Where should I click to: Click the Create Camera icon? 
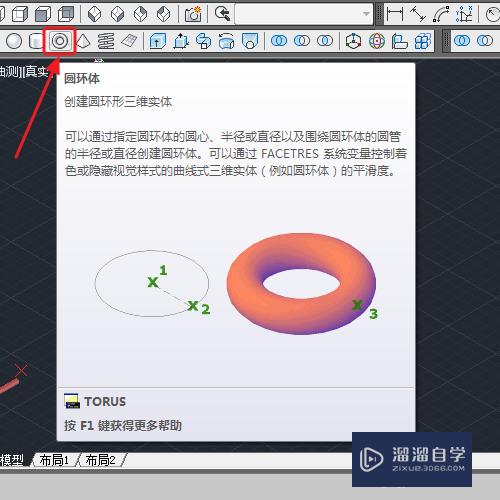click(193, 14)
